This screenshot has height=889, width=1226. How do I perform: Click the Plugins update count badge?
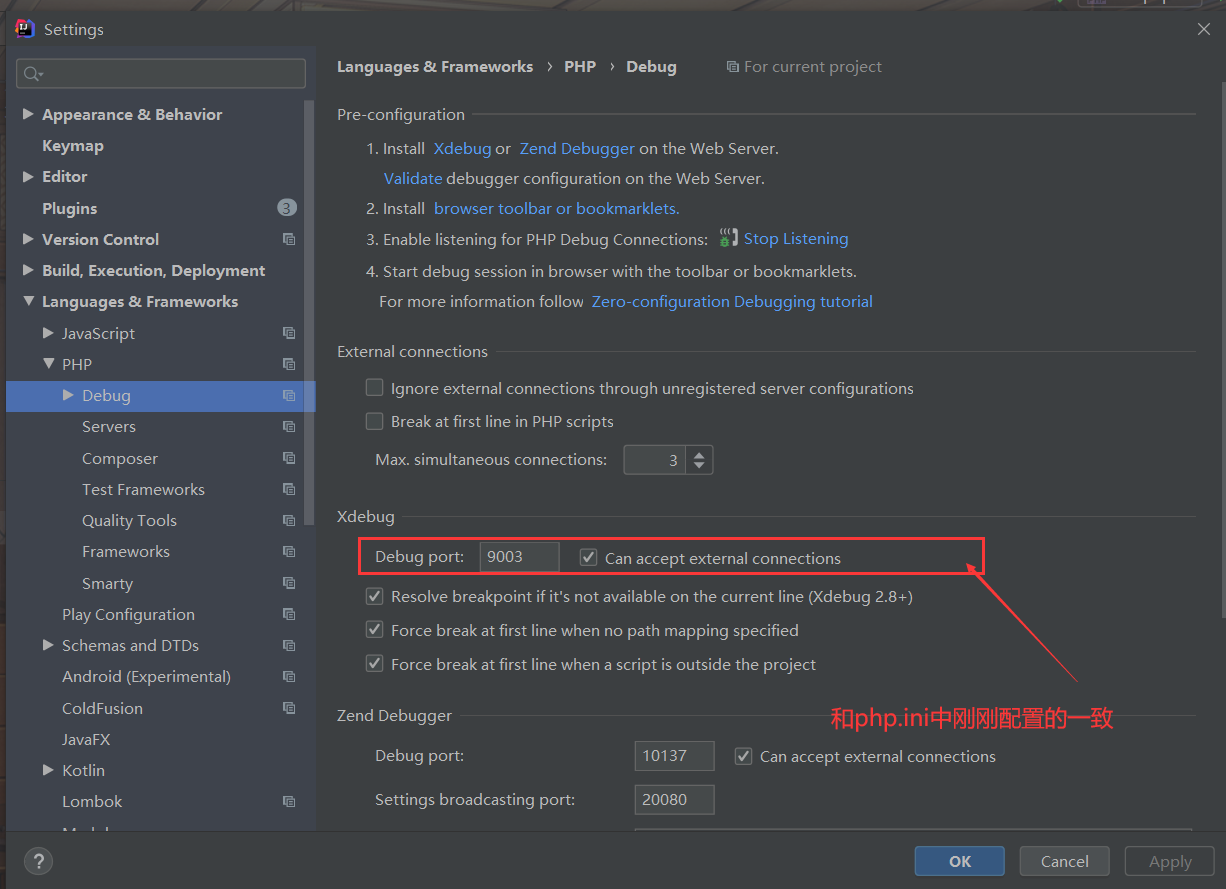click(x=287, y=208)
